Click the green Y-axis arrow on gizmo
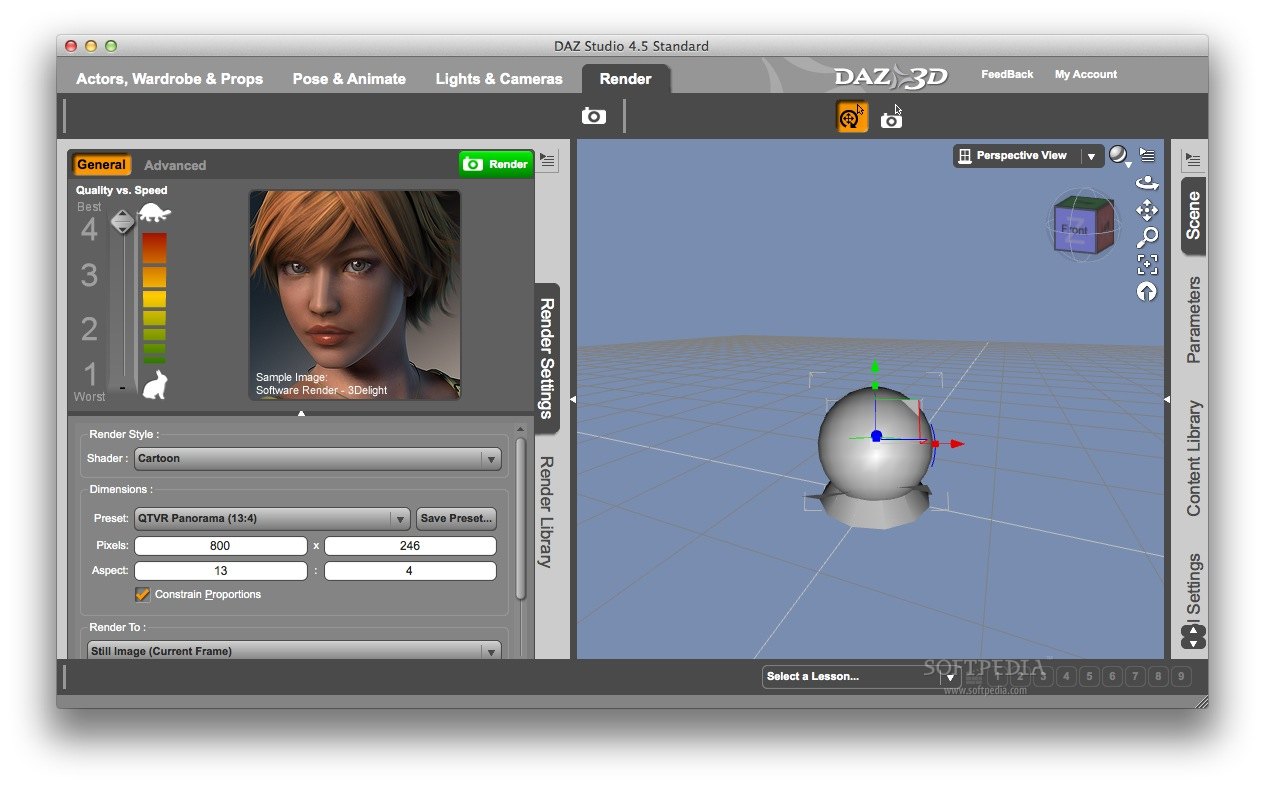Screen dimensions: 1265x787 875,367
